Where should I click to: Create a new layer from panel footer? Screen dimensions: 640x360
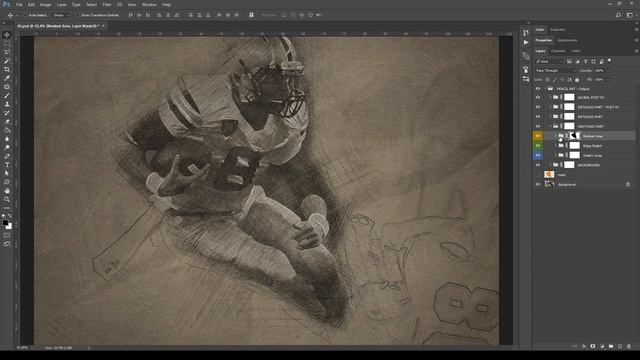(x=620, y=346)
